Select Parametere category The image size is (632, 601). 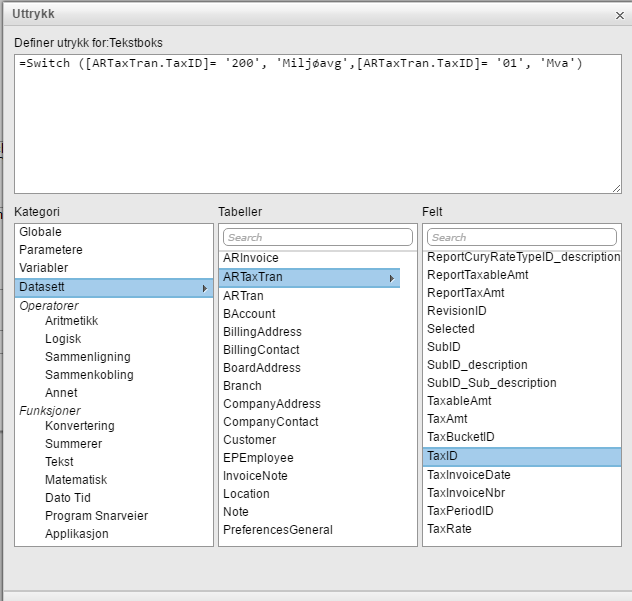pos(51,250)
